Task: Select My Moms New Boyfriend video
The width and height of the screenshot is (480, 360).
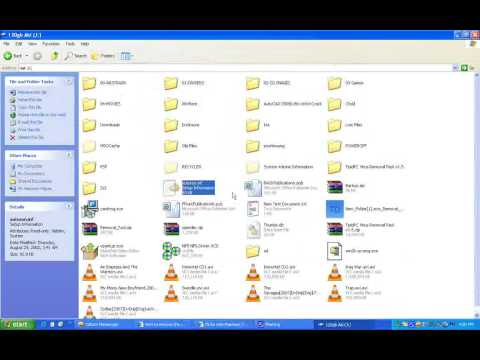Action: pos(119,293)
